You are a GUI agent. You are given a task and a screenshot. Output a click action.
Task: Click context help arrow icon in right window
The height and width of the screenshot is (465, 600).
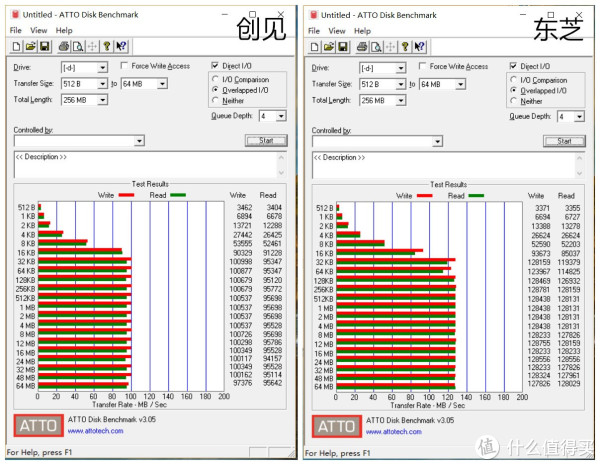(419, 47)
